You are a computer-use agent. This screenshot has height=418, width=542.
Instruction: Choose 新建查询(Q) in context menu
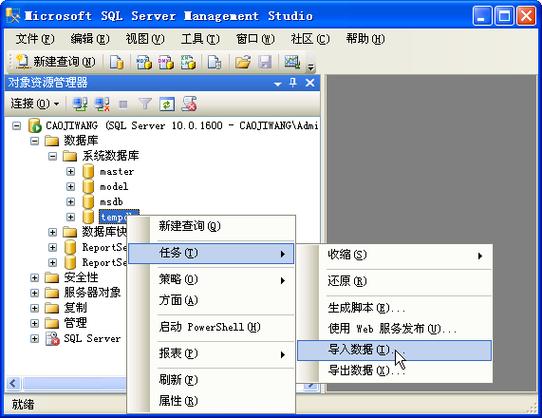point(211,226)
